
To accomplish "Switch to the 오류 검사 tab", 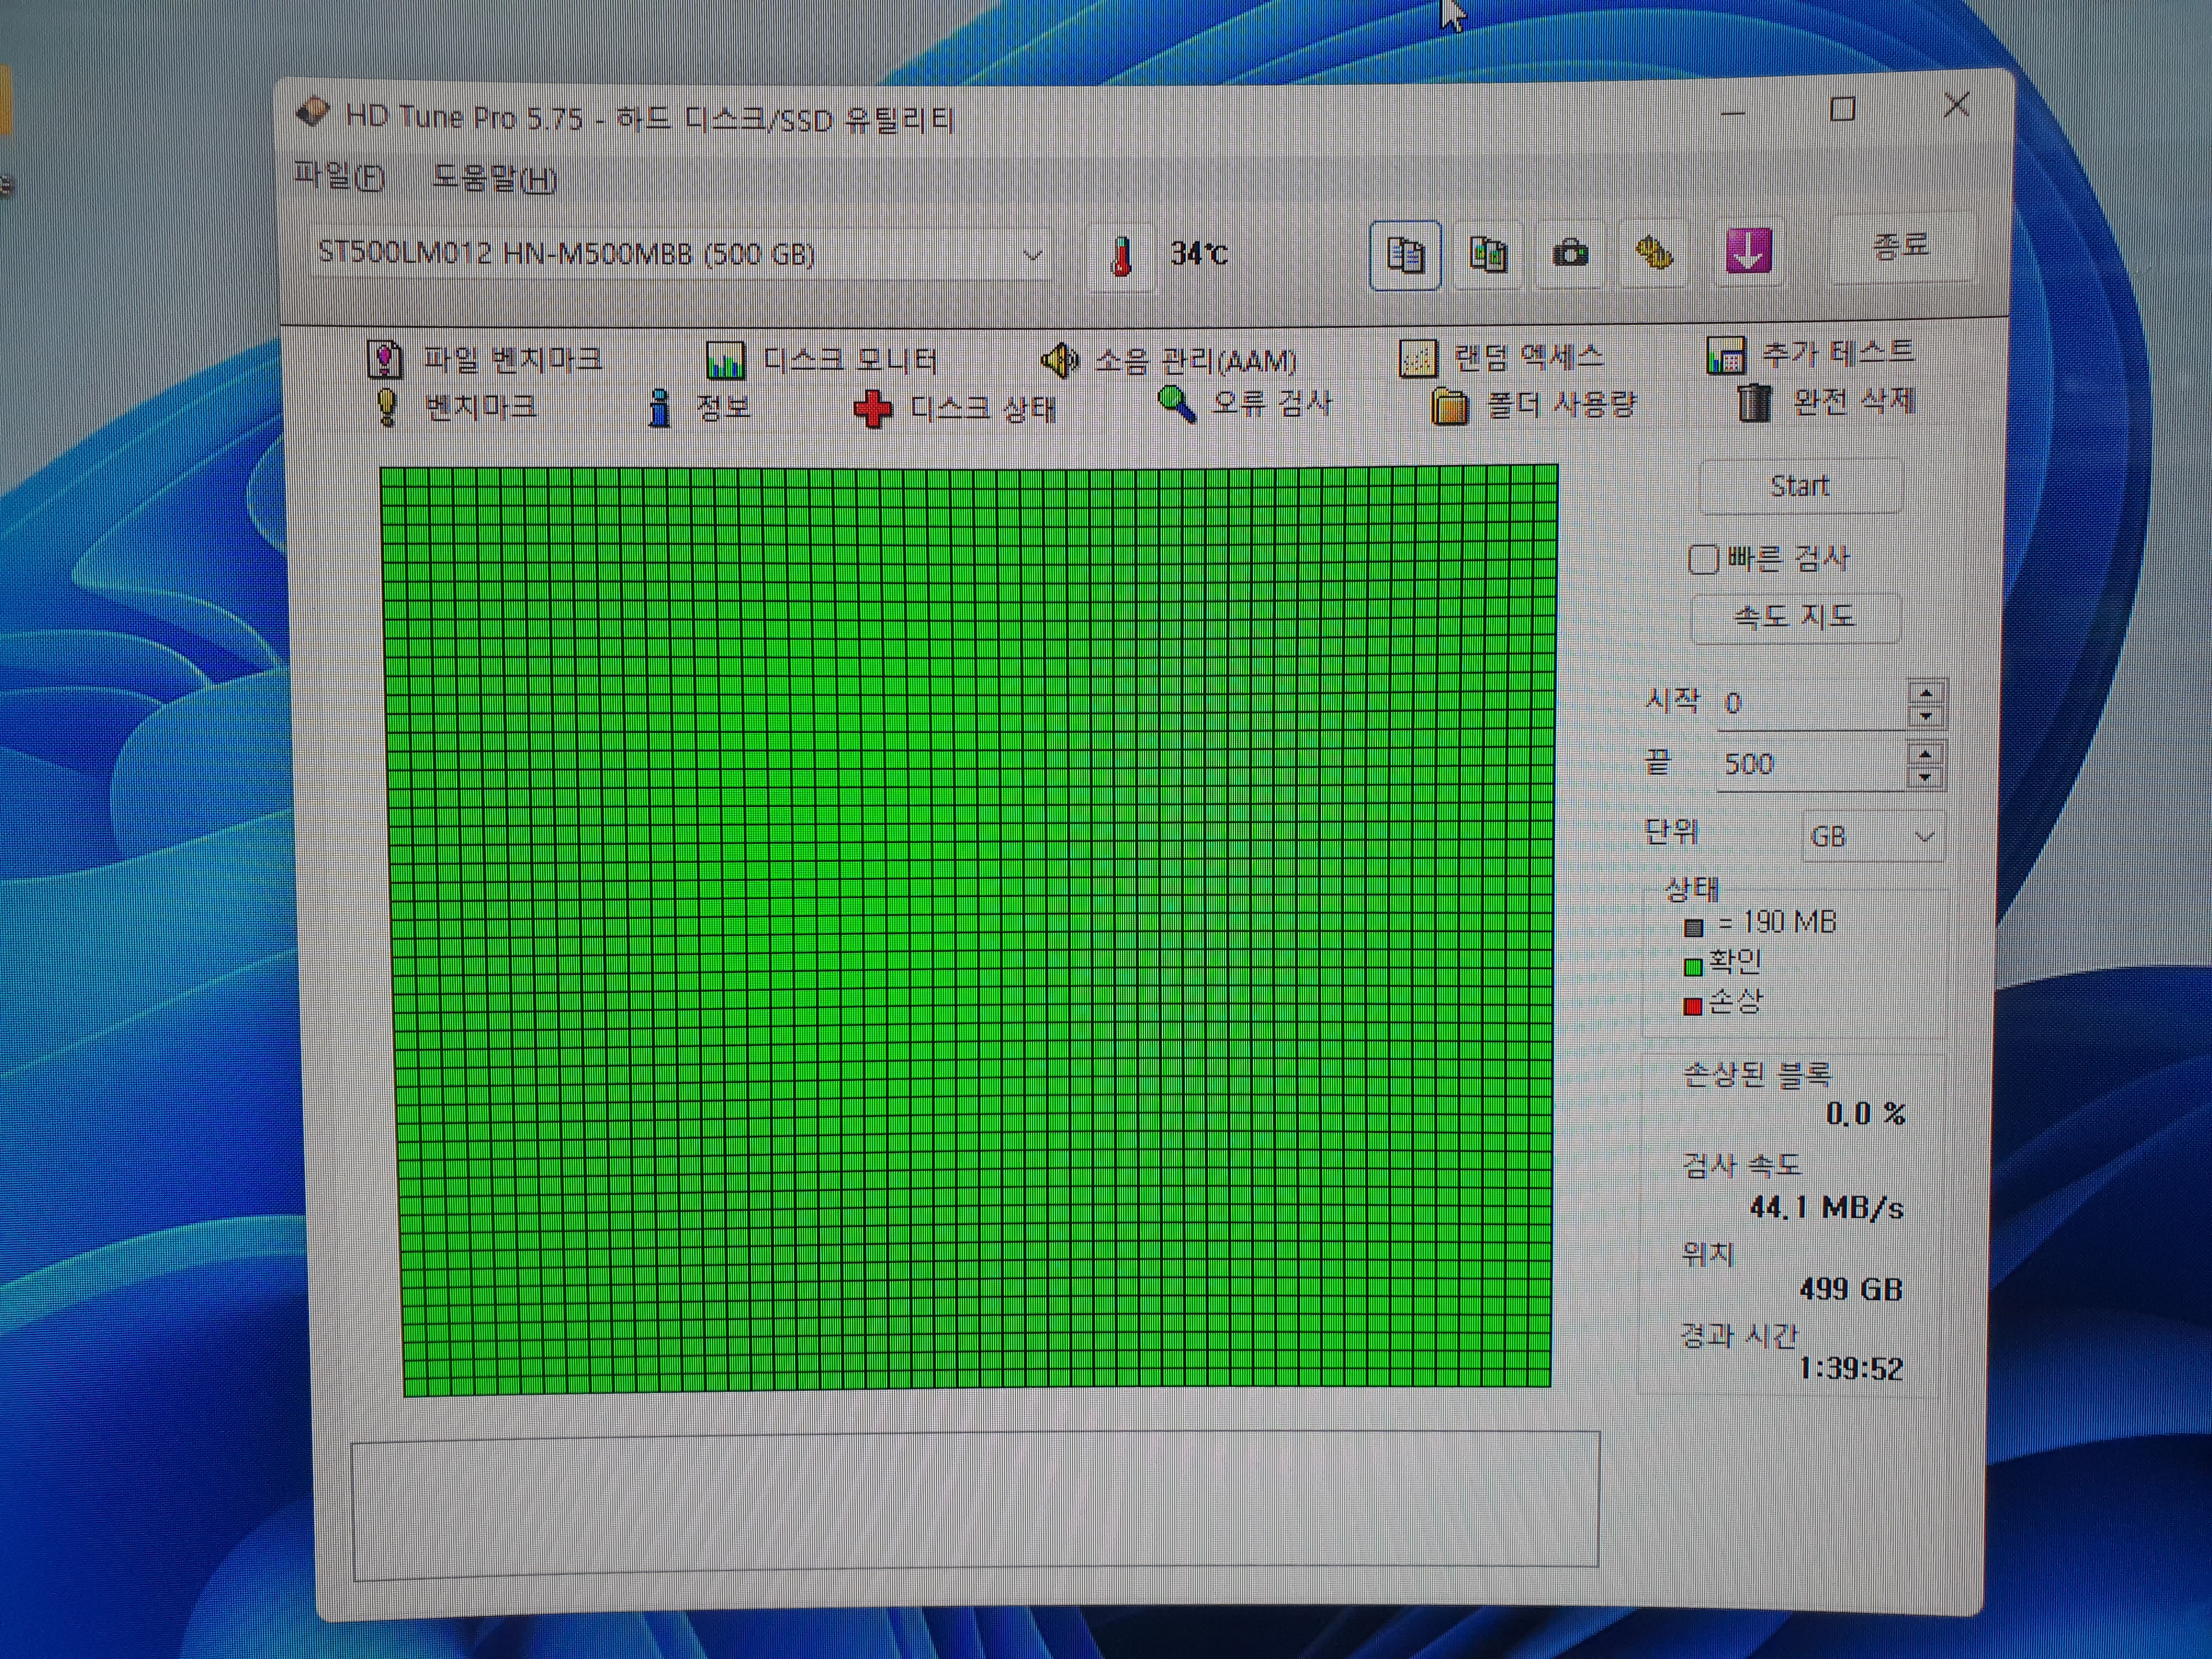I will [1244, 404].
